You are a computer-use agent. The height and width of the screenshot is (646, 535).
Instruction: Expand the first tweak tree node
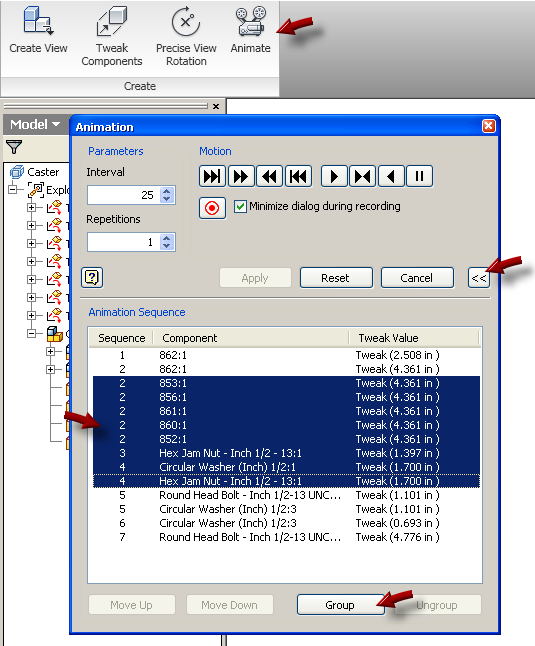31,207
